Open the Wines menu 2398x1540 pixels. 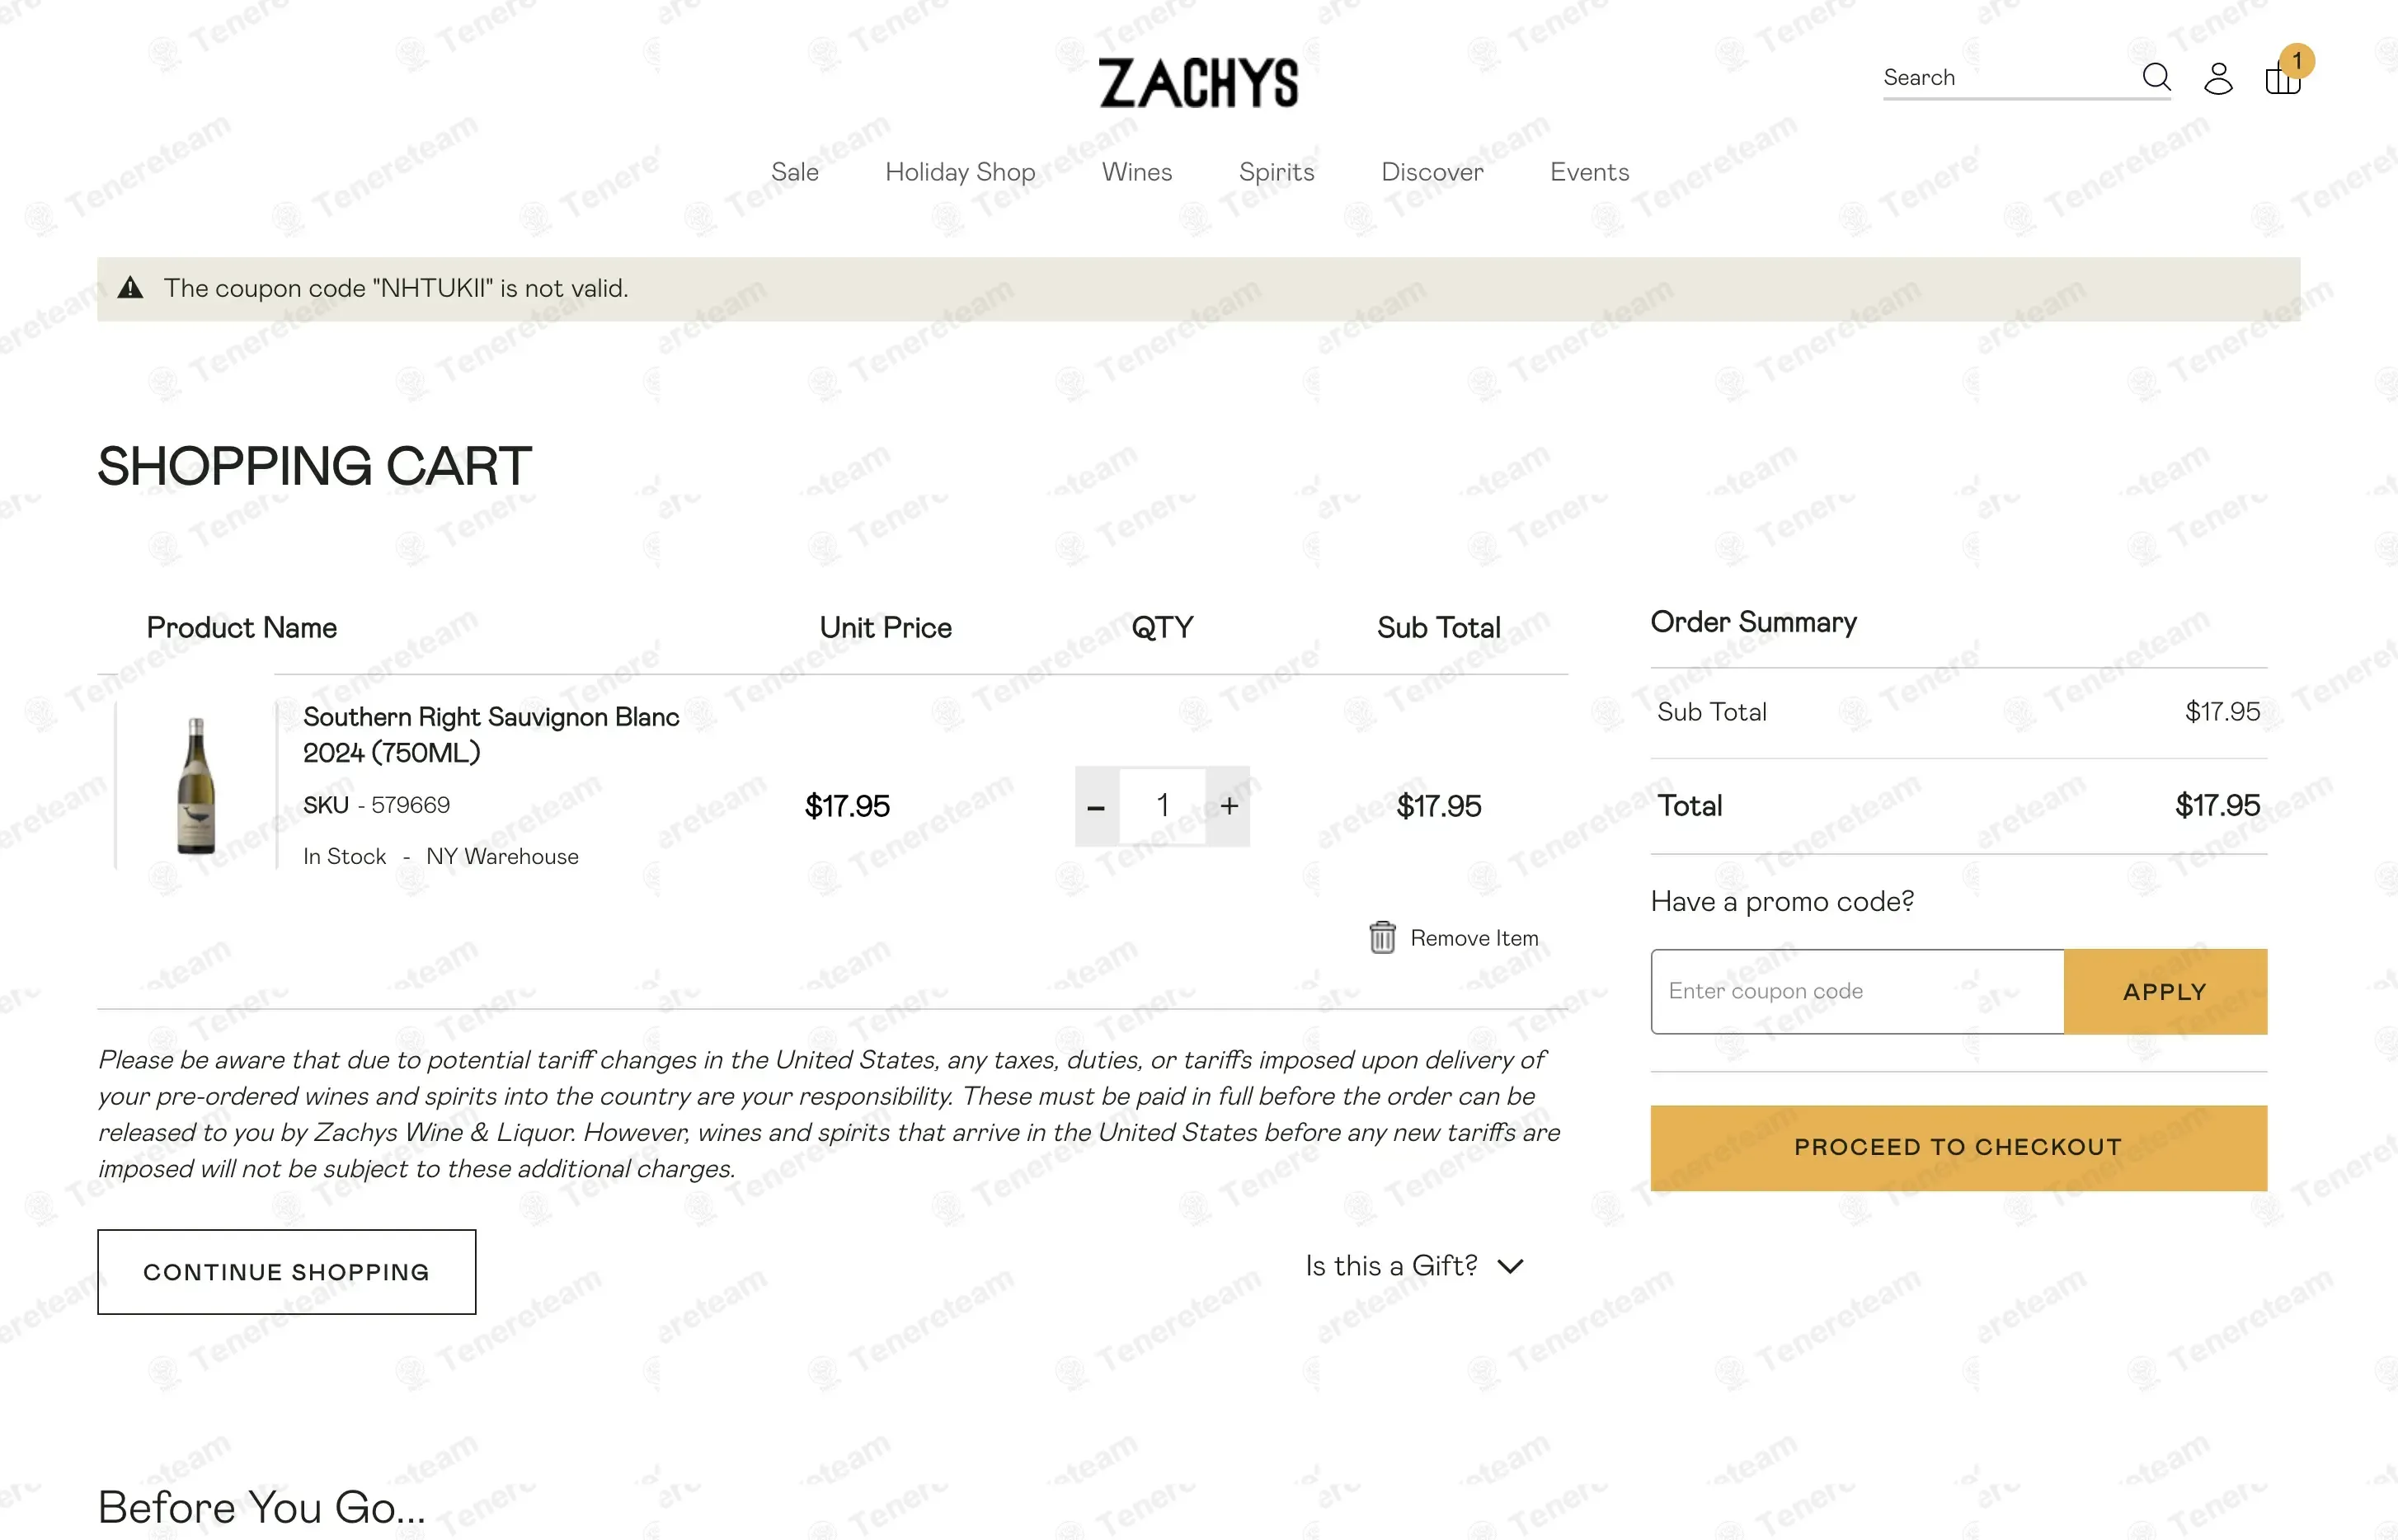coord(1136,172)
